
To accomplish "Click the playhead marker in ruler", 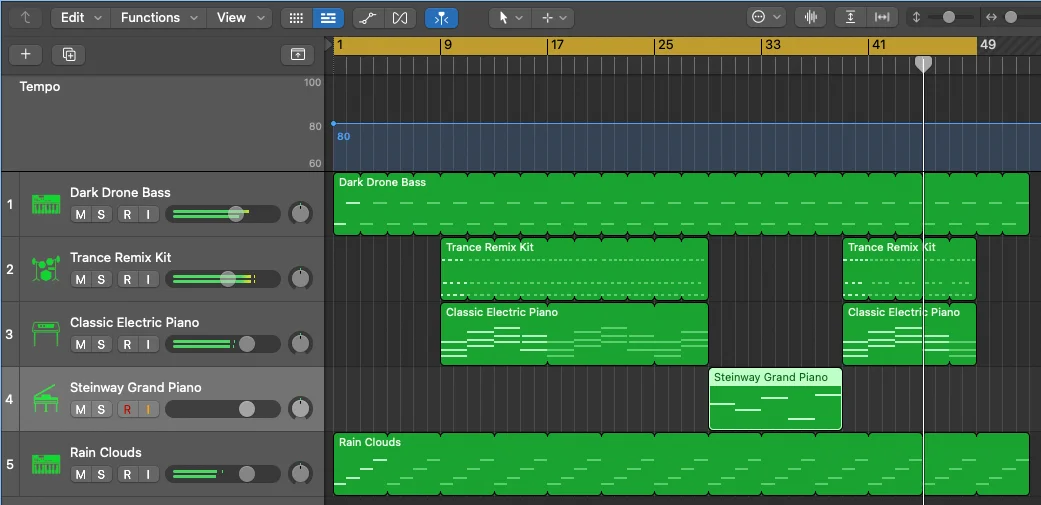I will click(923, 64).
